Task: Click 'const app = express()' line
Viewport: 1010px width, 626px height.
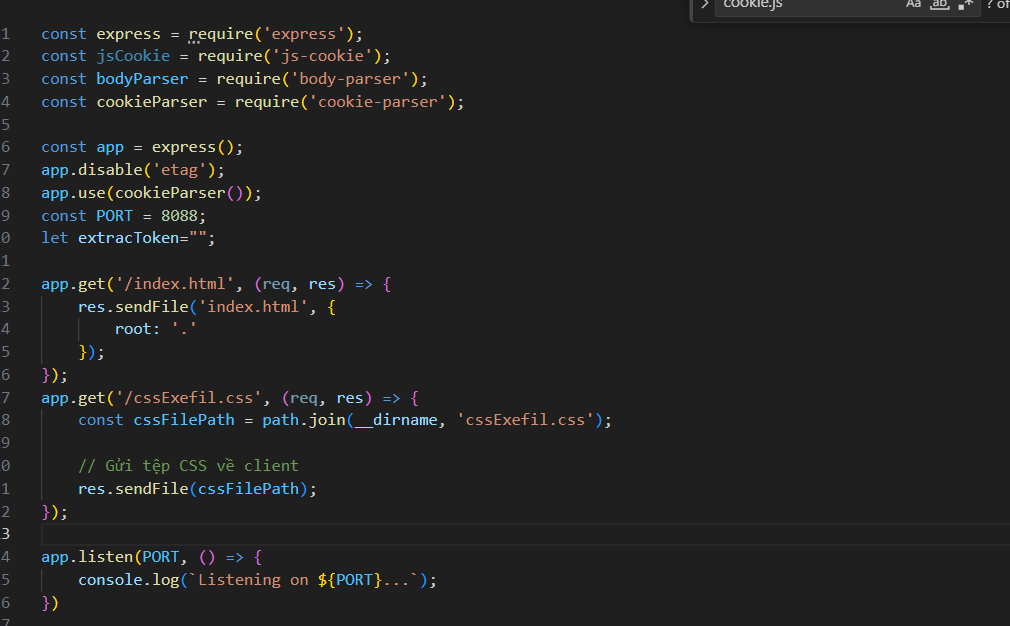Action: [142, 147]
